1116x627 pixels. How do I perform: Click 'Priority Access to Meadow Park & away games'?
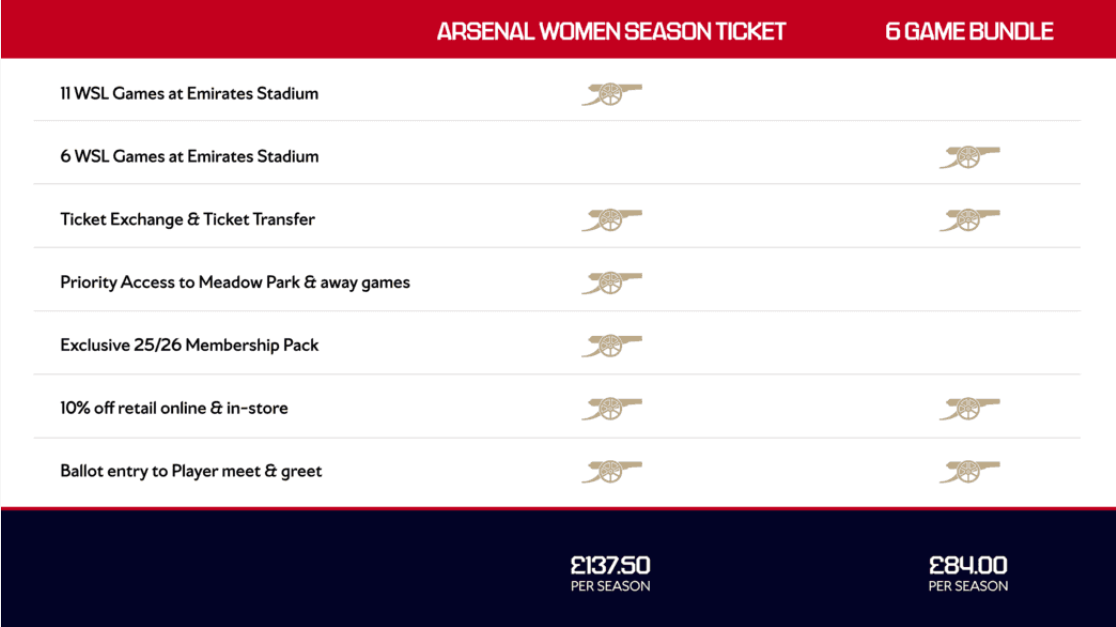coord(235,283)
